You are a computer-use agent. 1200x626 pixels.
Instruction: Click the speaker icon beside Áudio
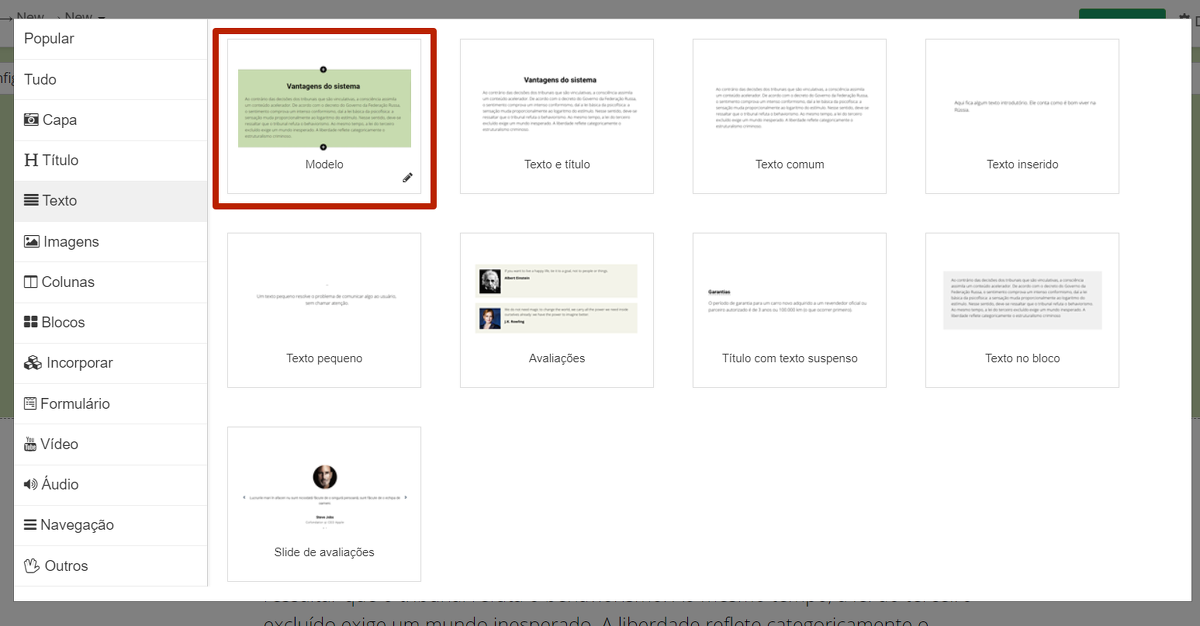coord(31,485)
